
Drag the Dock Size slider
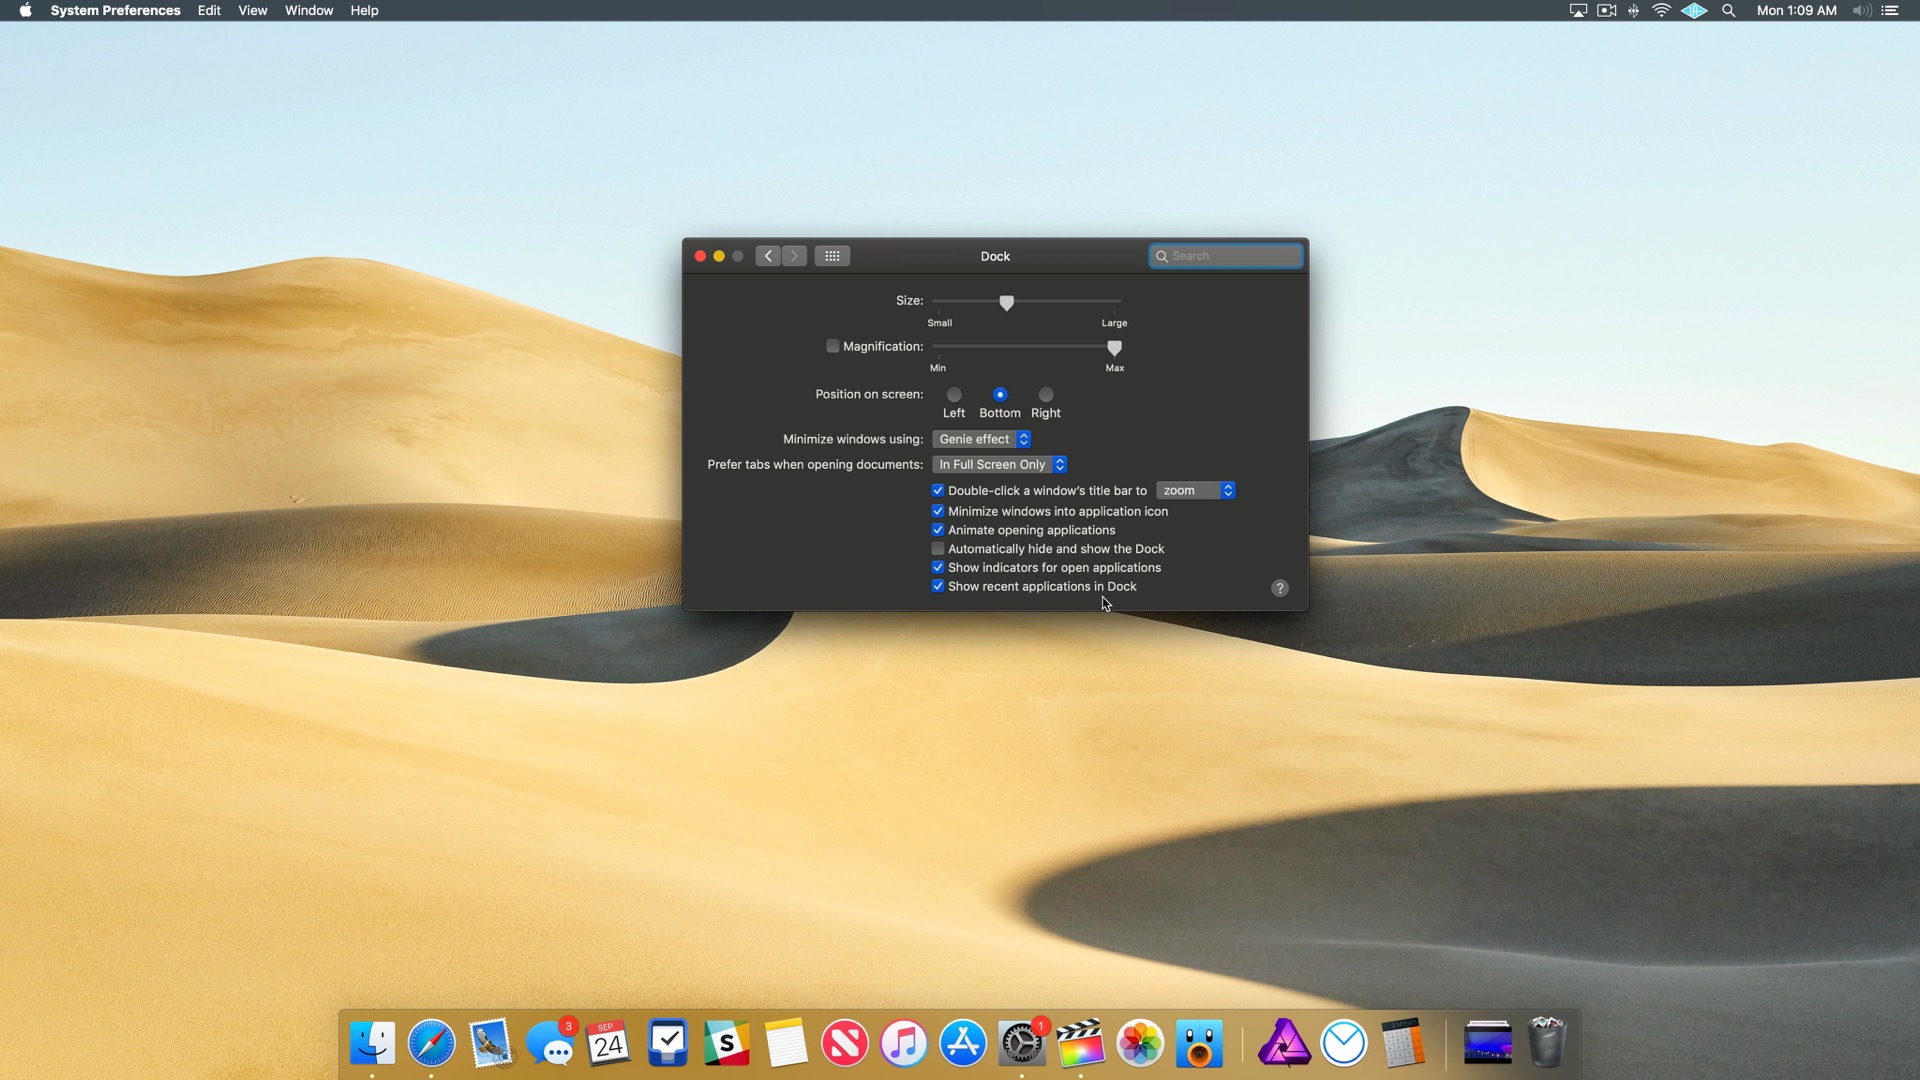pyautogui.click(x=1006, y=303)
